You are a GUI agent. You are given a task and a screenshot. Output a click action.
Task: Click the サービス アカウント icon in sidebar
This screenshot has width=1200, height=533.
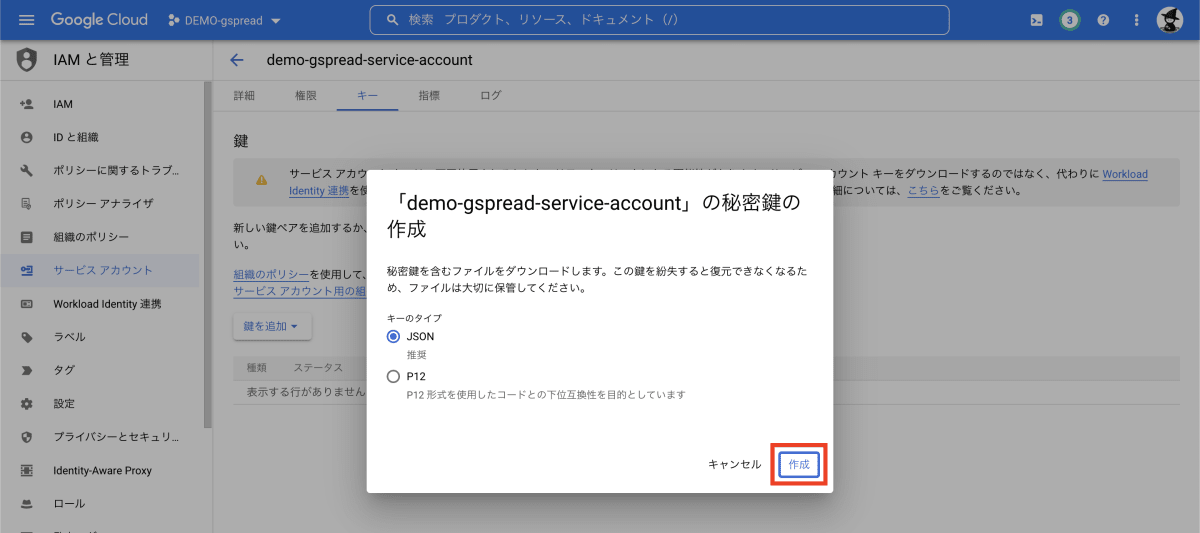click(x=27, y=270)
